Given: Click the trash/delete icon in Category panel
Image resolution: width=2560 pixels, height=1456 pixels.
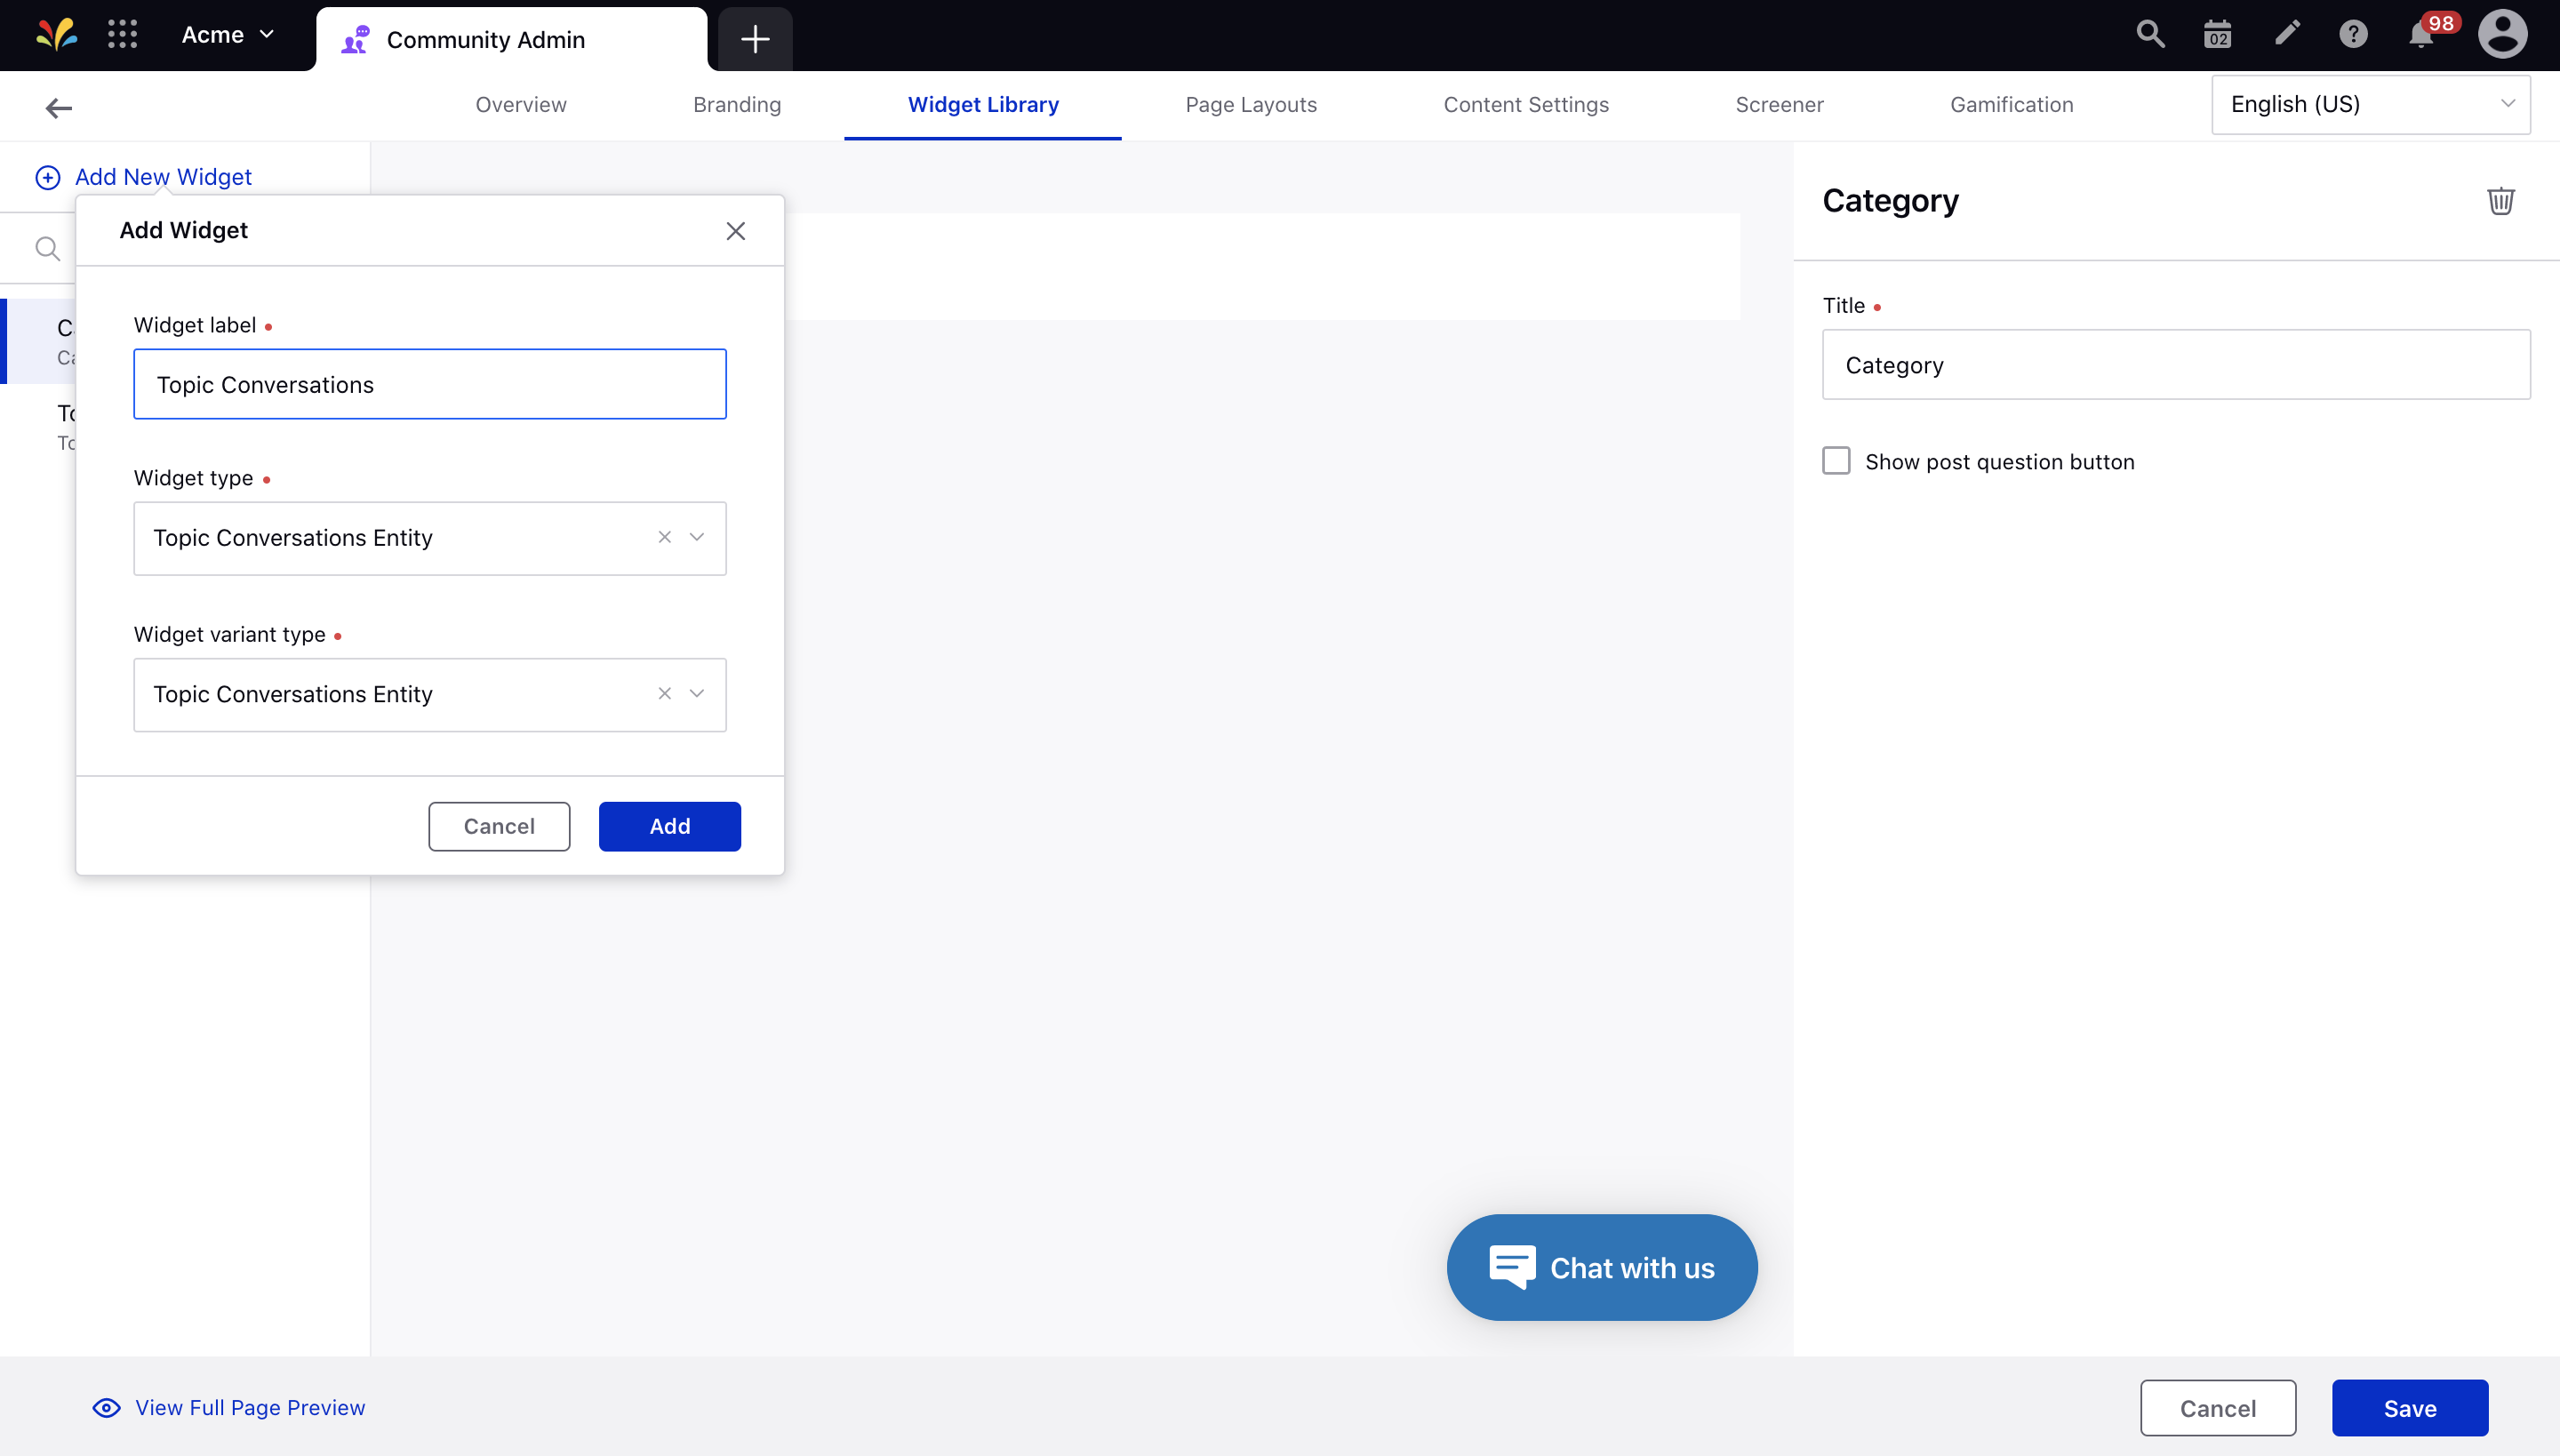Looking at the screenshot, I should point(2499,201).
